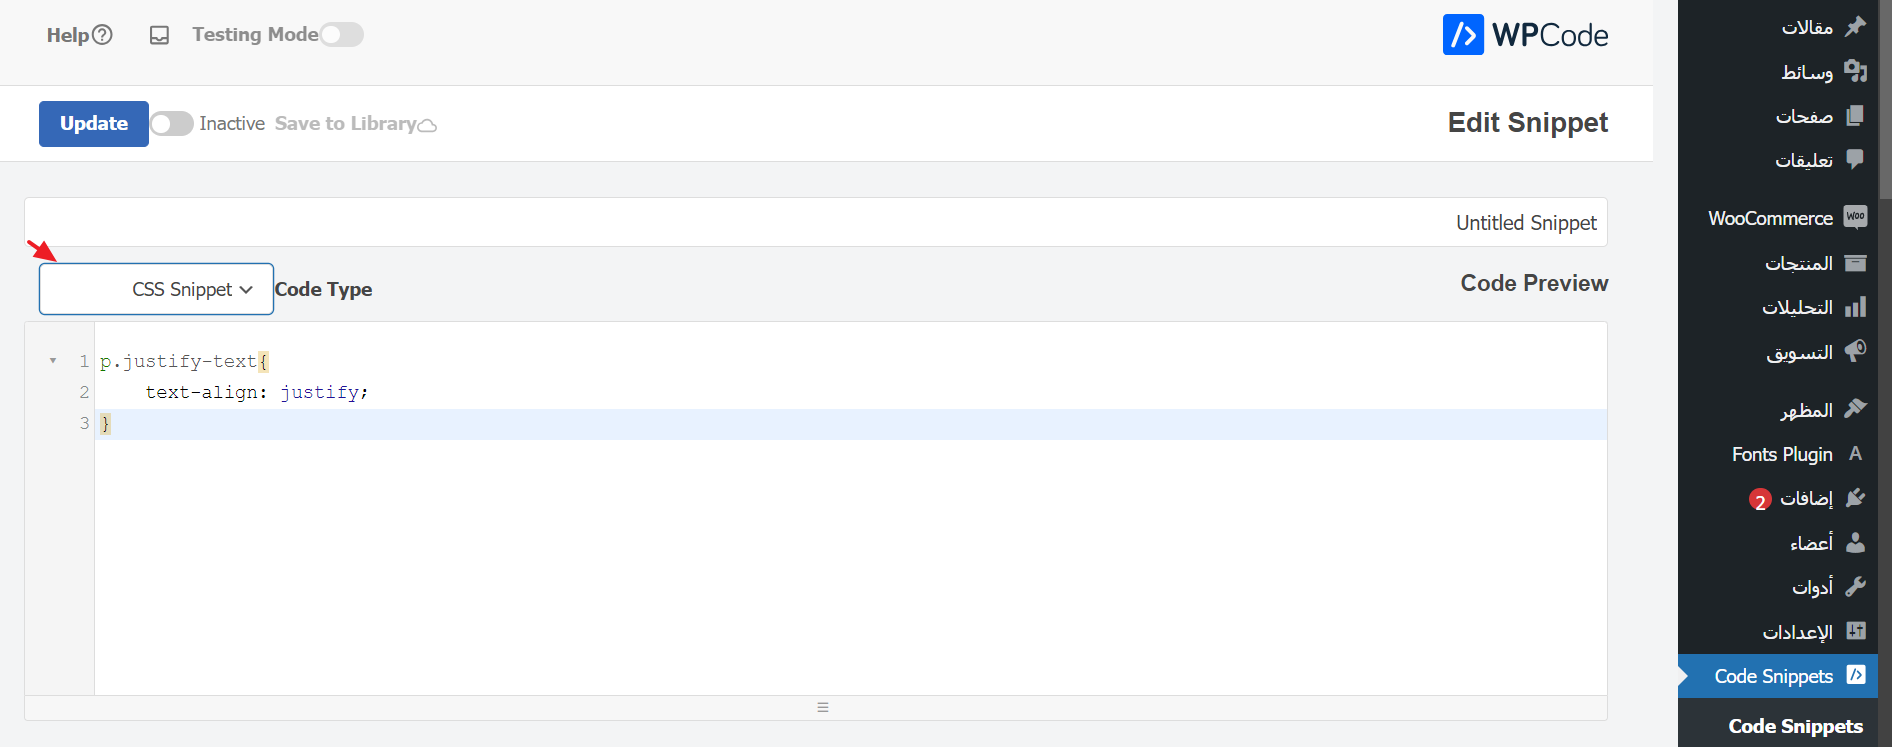Enable the Testing Mode toggle
Viewport: 1892px width, 747px height.
coord(341,35)
